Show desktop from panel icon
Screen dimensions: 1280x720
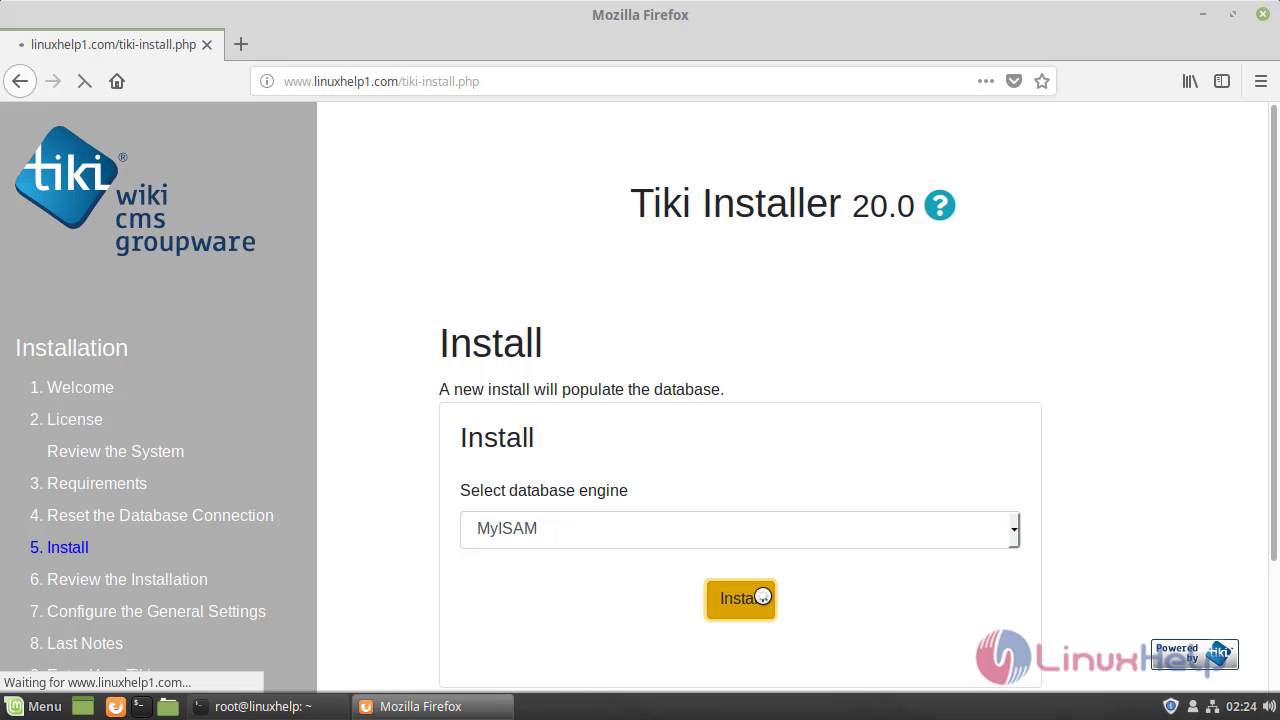click(83, 706)
